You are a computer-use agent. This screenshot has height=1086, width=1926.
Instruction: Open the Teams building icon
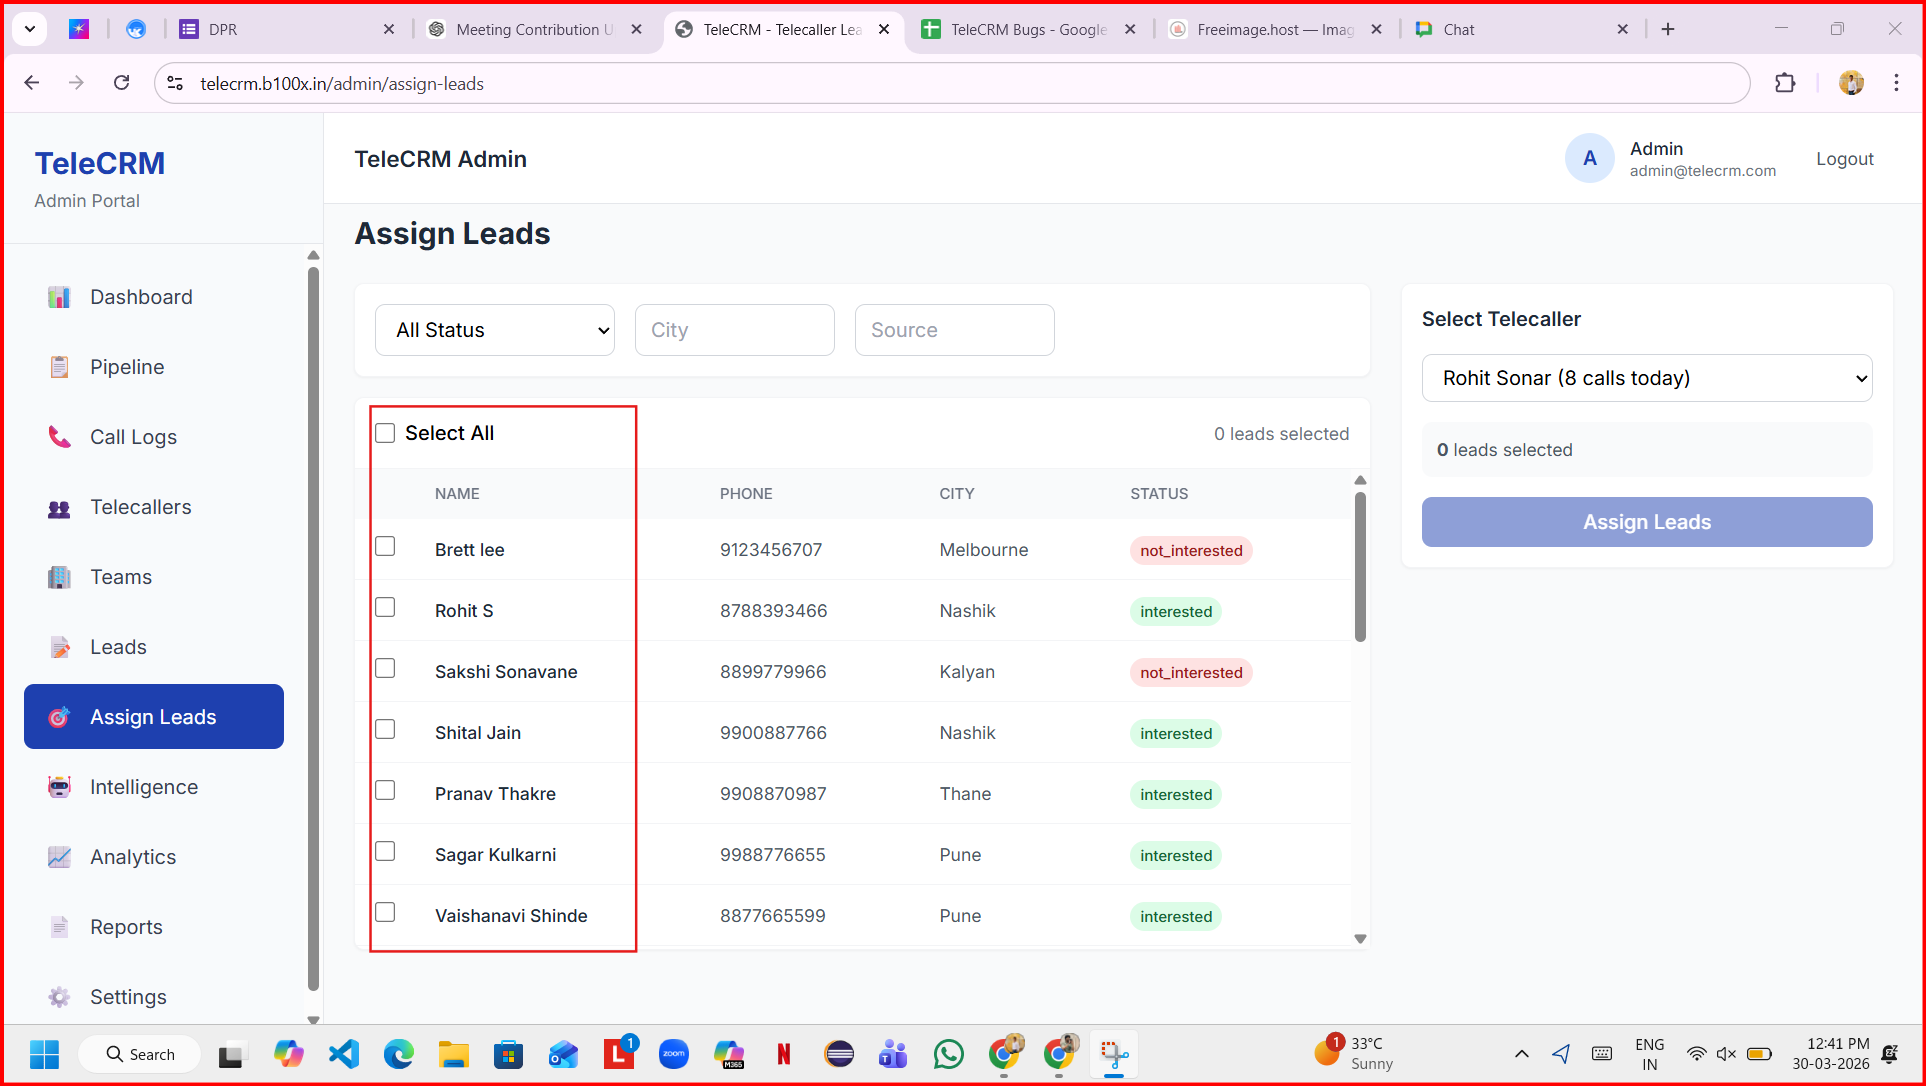[59, 577]
